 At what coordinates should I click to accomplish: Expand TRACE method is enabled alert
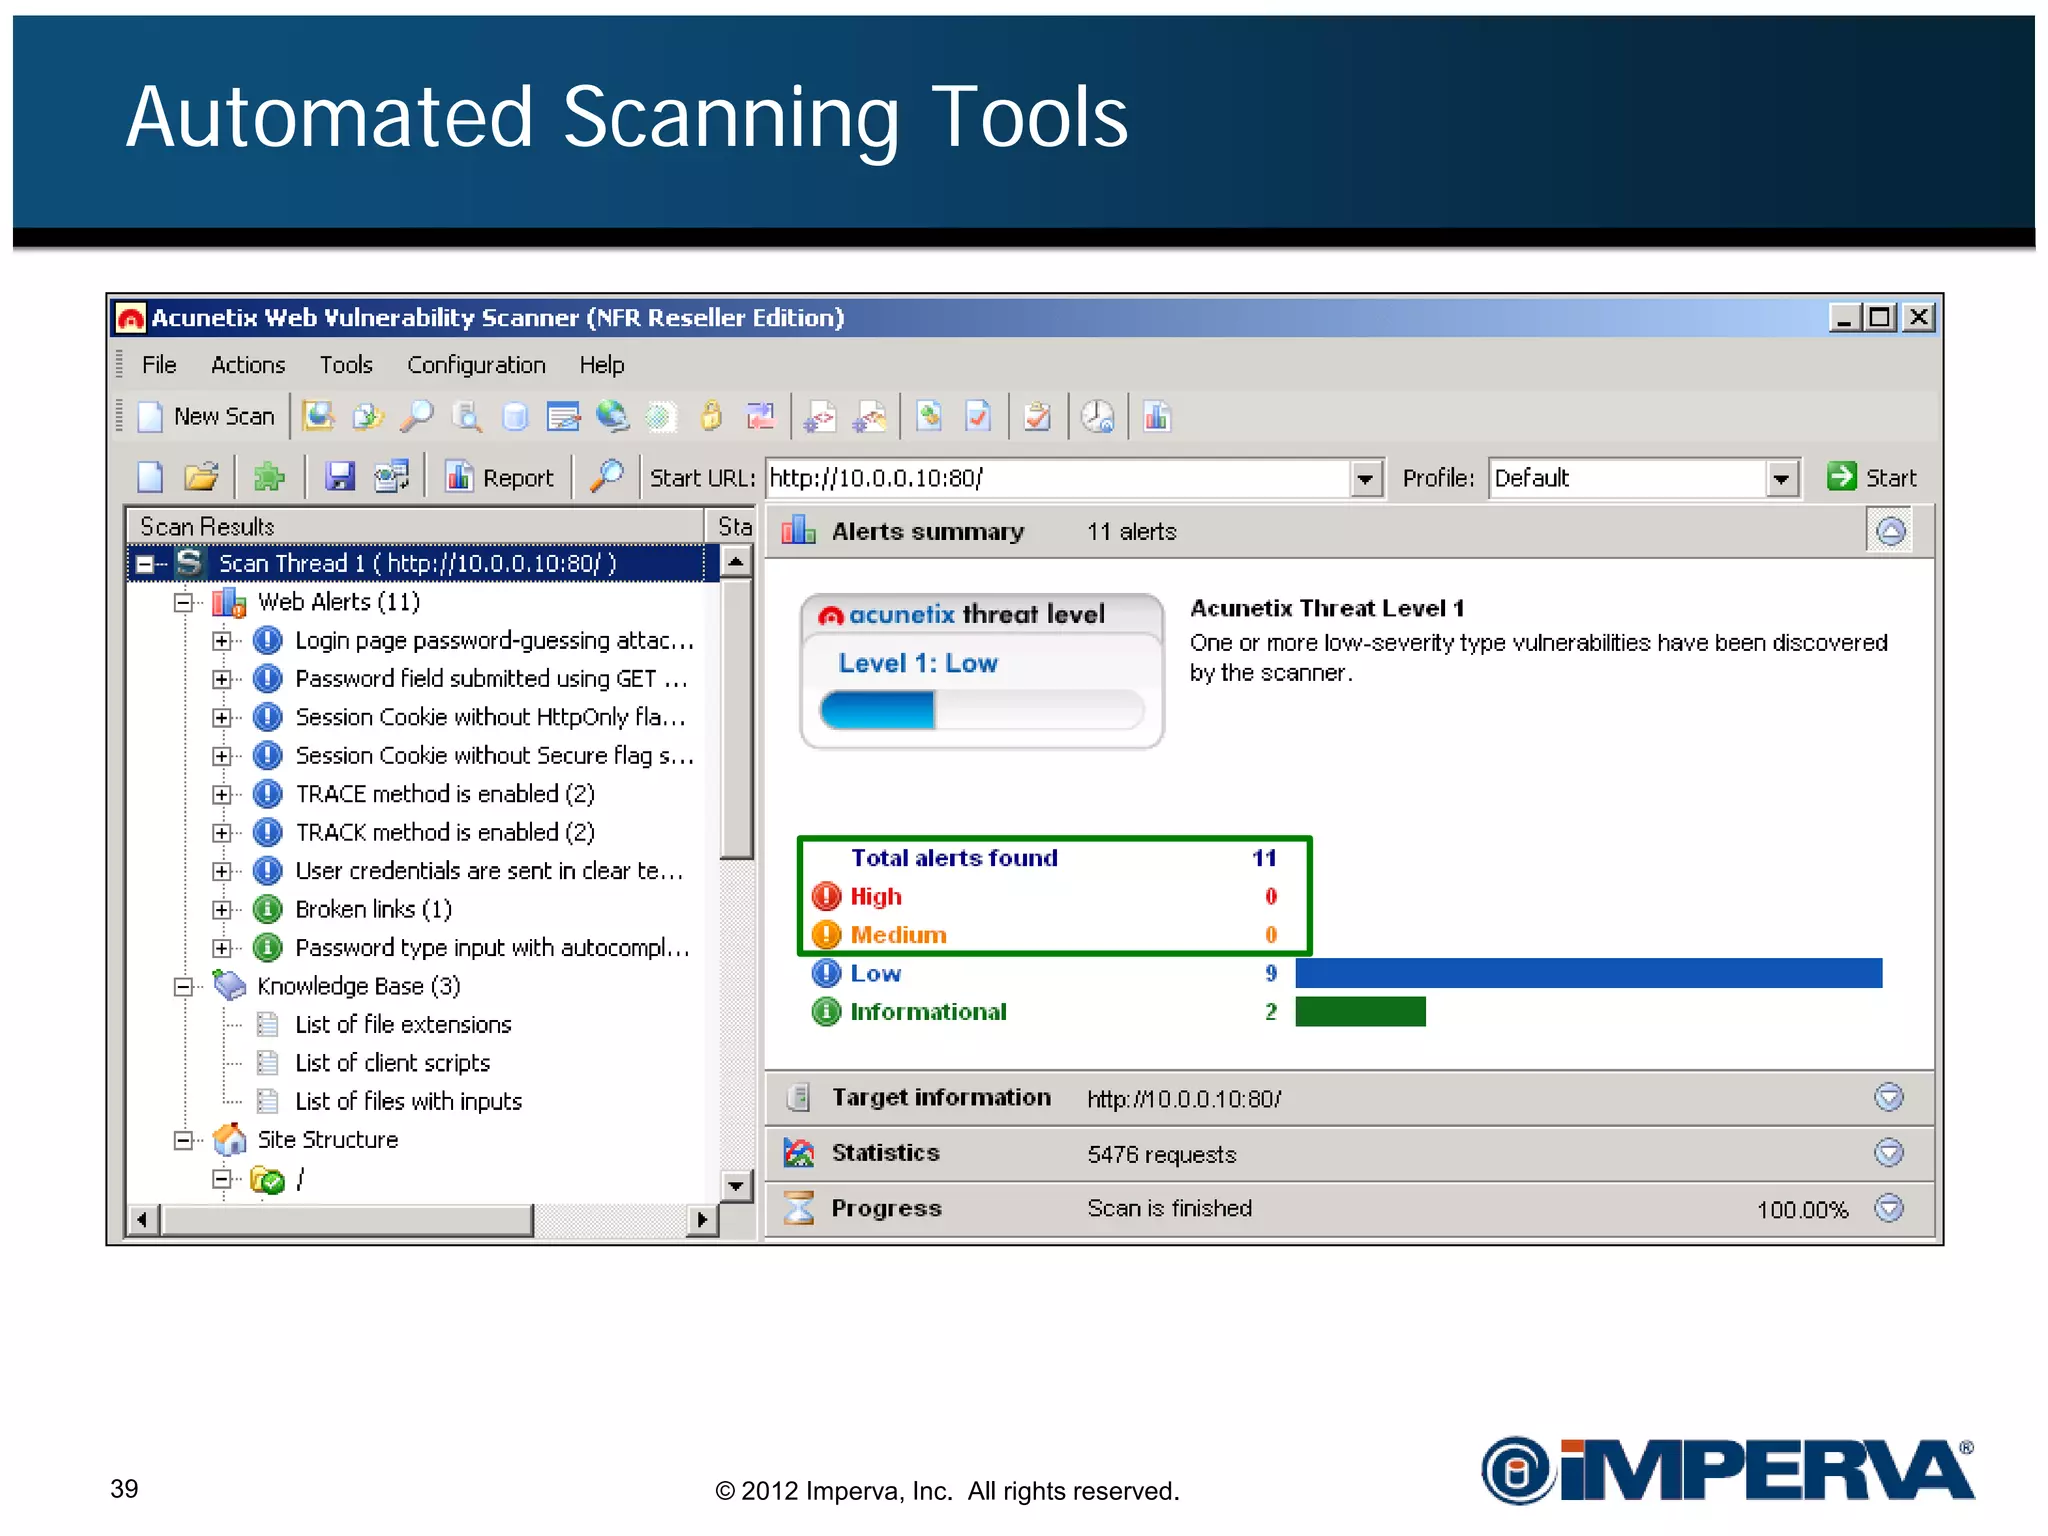pyautogui.click(x=222, y=795)
